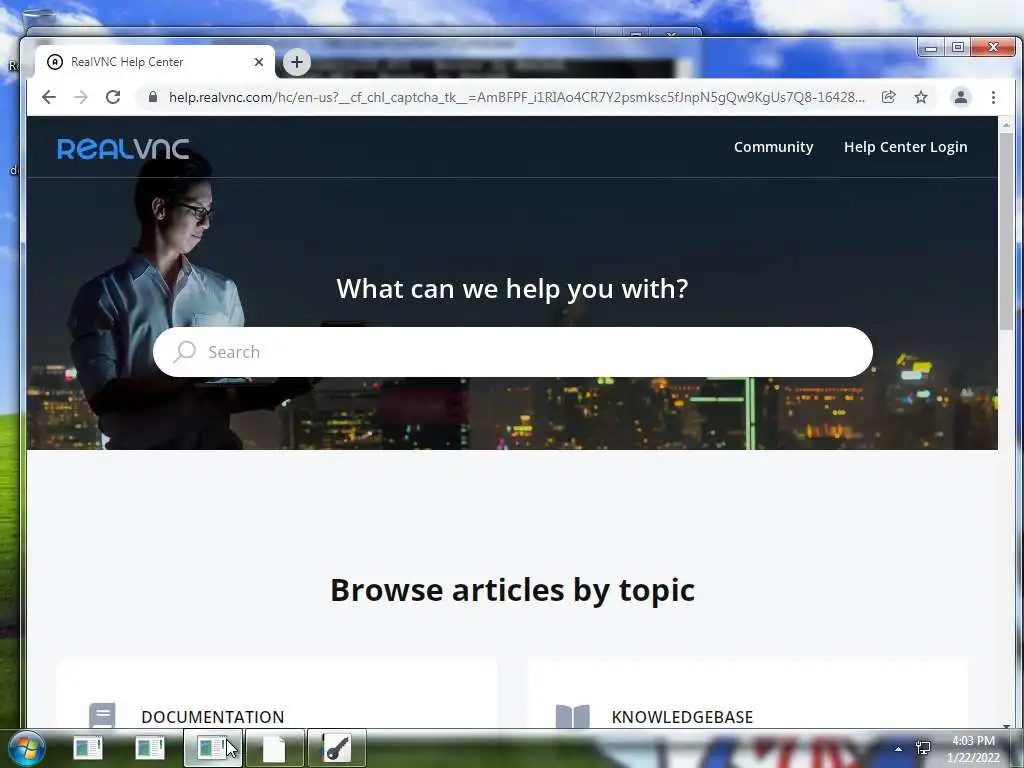Click the scrollbar down arrow
Image resolution: width=1024 pixels, height=768 pixels.
(1006, 726)
